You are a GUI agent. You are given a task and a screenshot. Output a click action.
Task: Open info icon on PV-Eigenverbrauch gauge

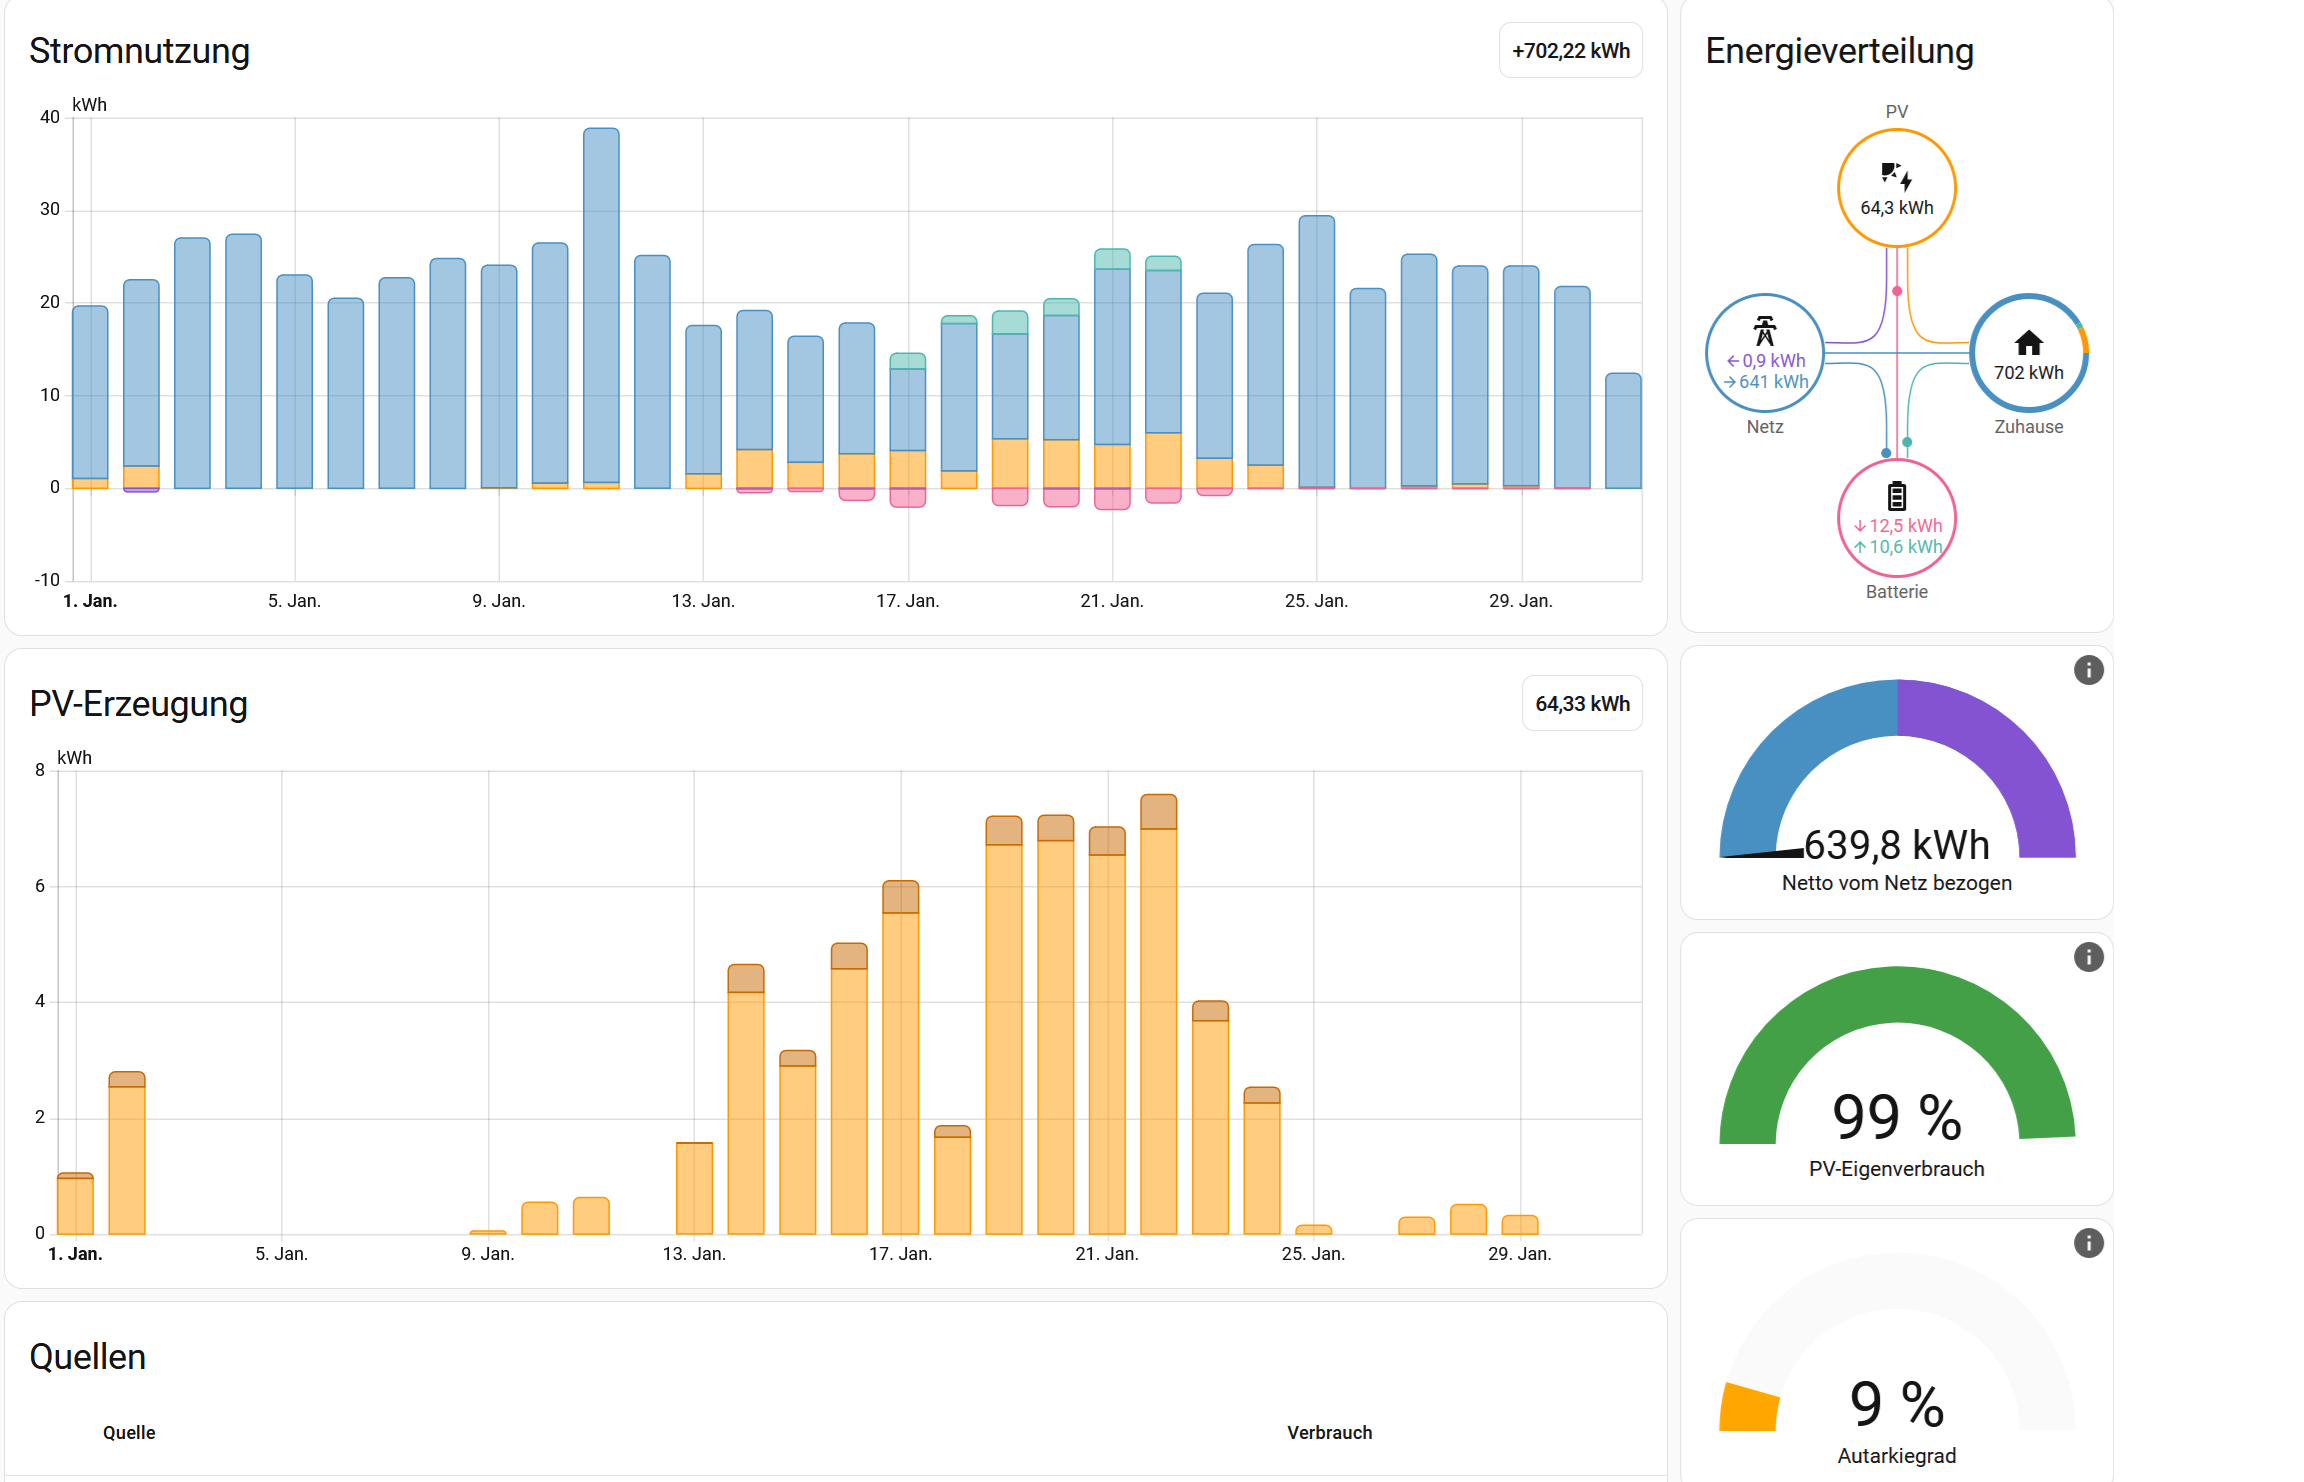pyautogui.click(x=2088, y=957)
